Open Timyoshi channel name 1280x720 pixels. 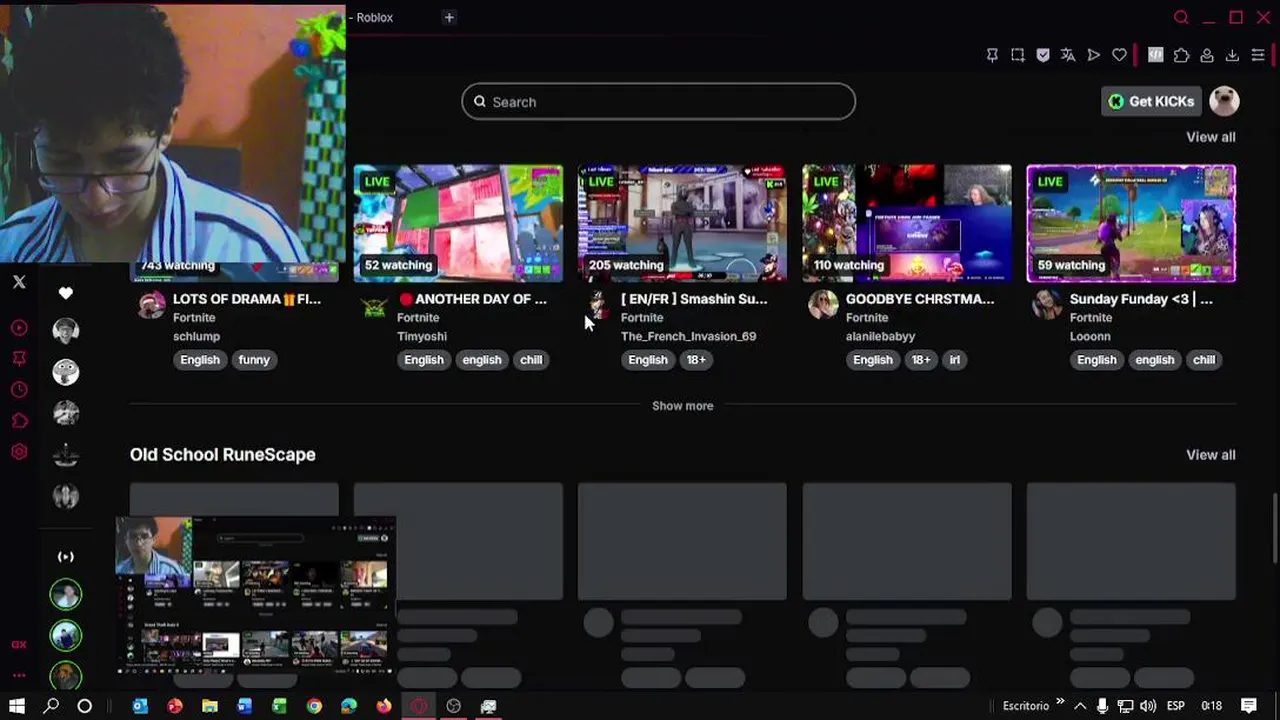click(422, 337)
